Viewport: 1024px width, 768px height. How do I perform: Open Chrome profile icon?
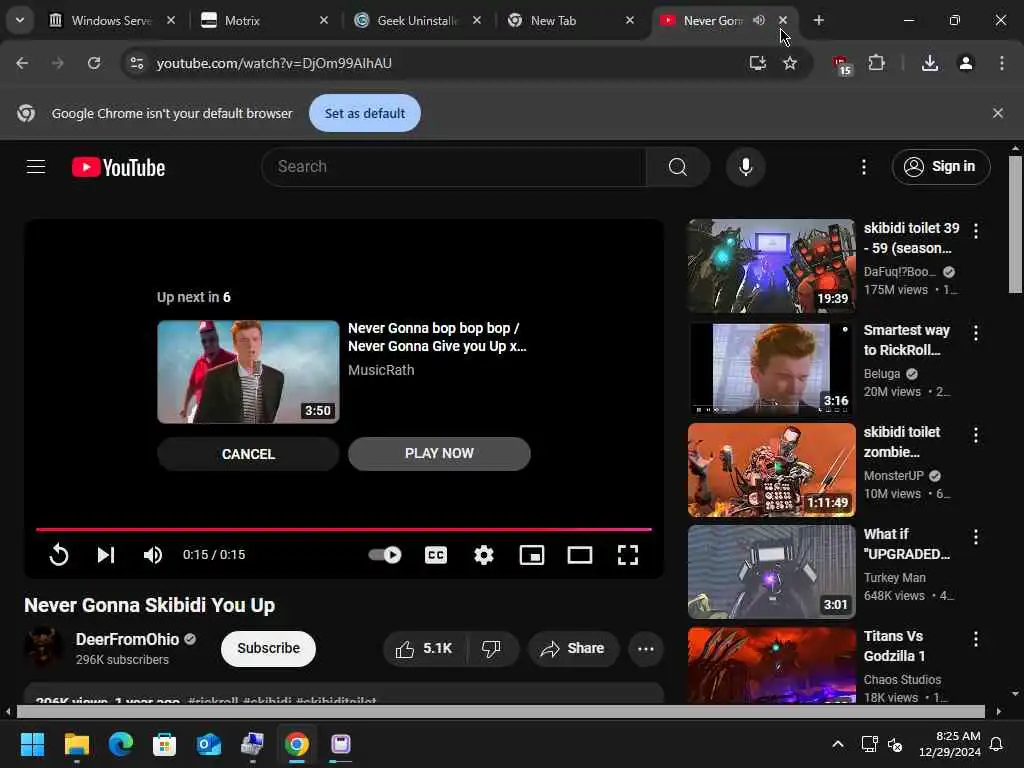965,63
